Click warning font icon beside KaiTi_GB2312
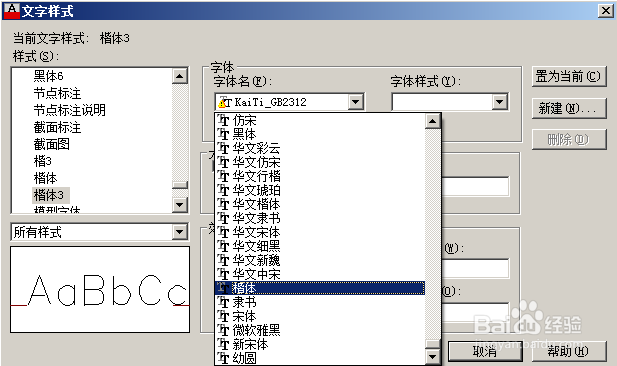This screenshot has height=366, width=617. click(225, 102)
